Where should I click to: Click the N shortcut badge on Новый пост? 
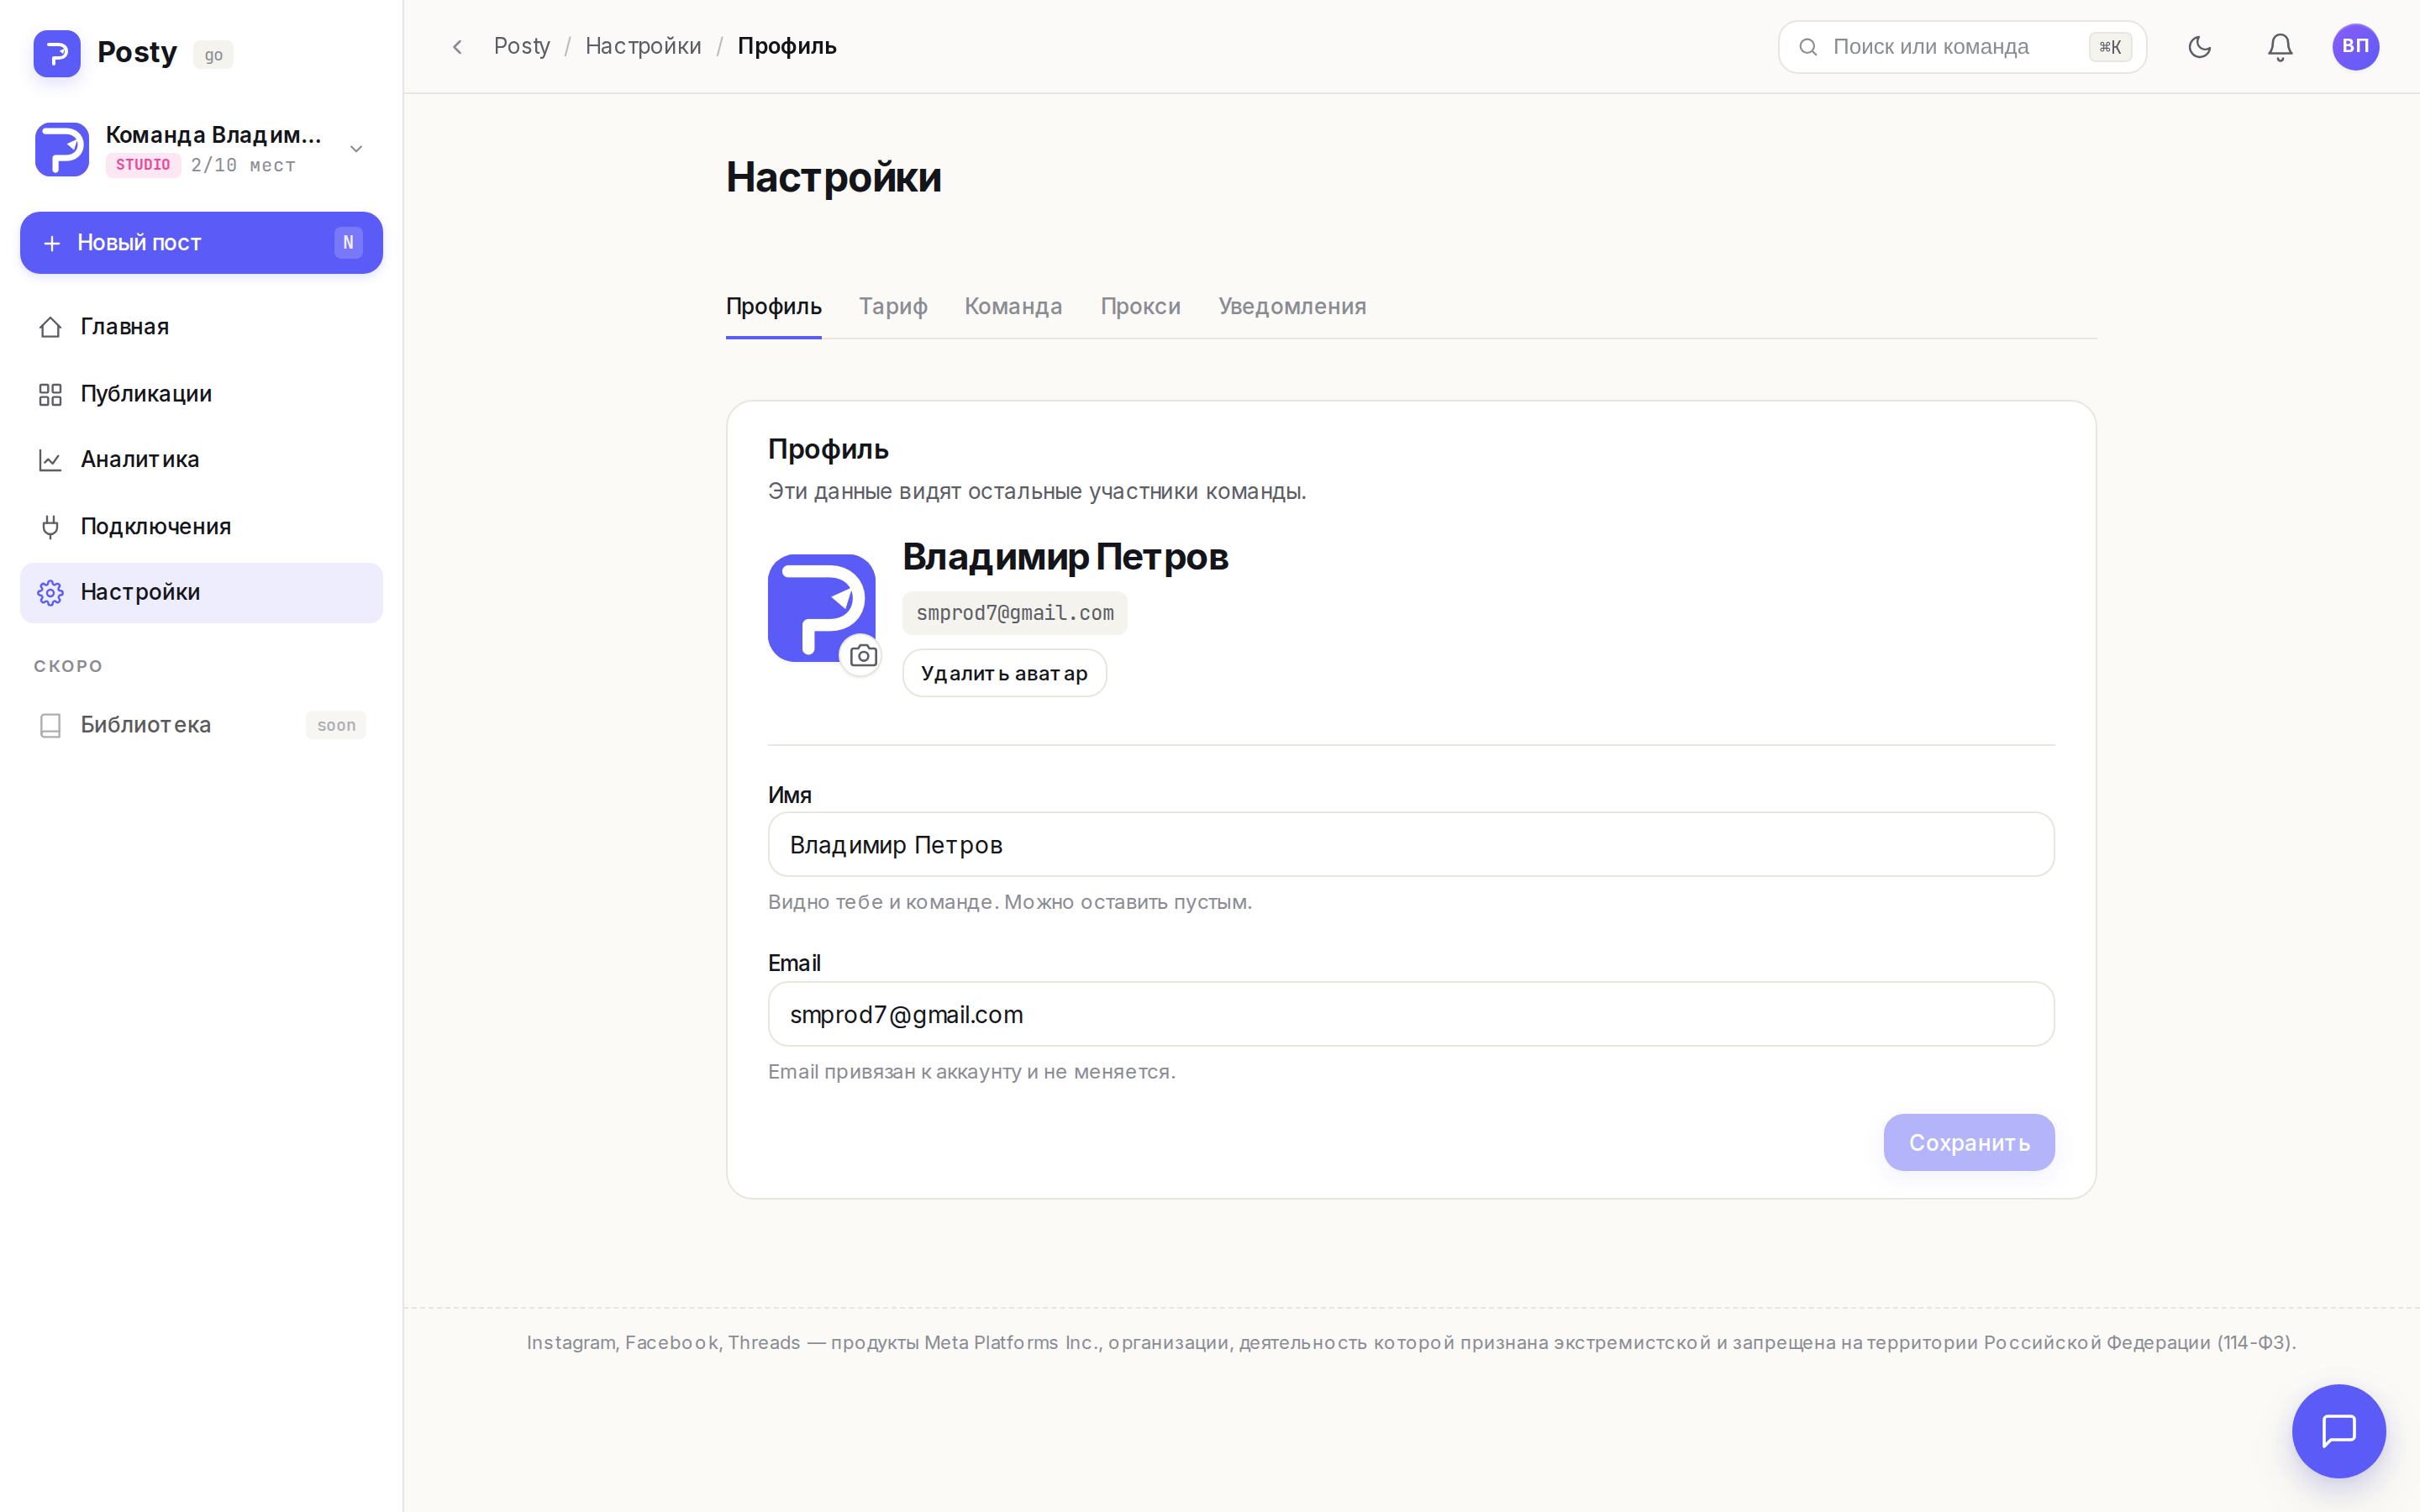(348, 242)
